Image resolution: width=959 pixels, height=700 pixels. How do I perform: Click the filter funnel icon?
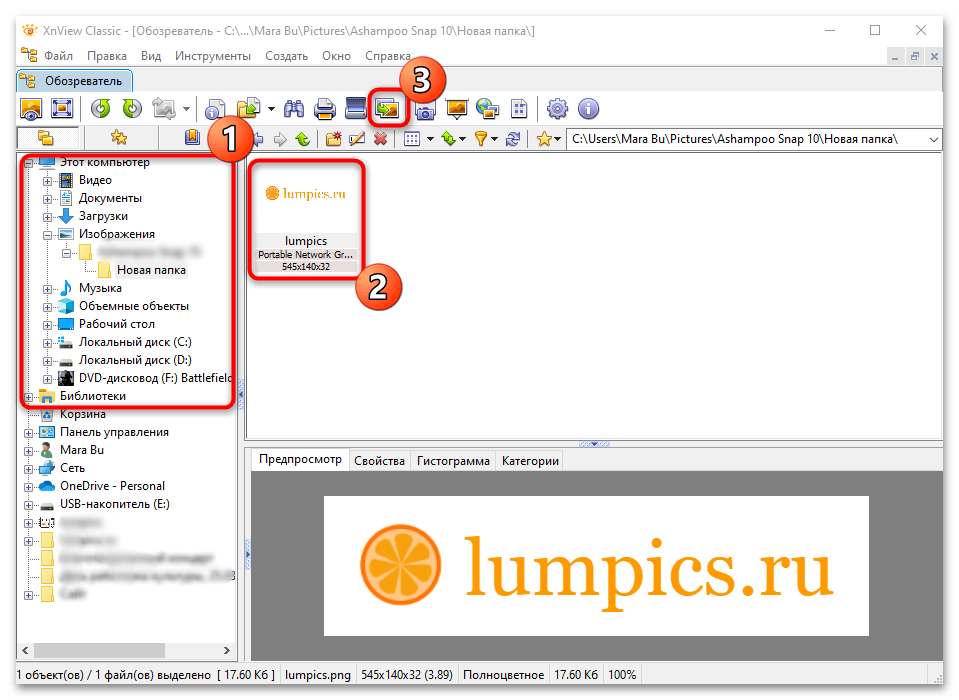pyautogui.click(x=481, y=139)
